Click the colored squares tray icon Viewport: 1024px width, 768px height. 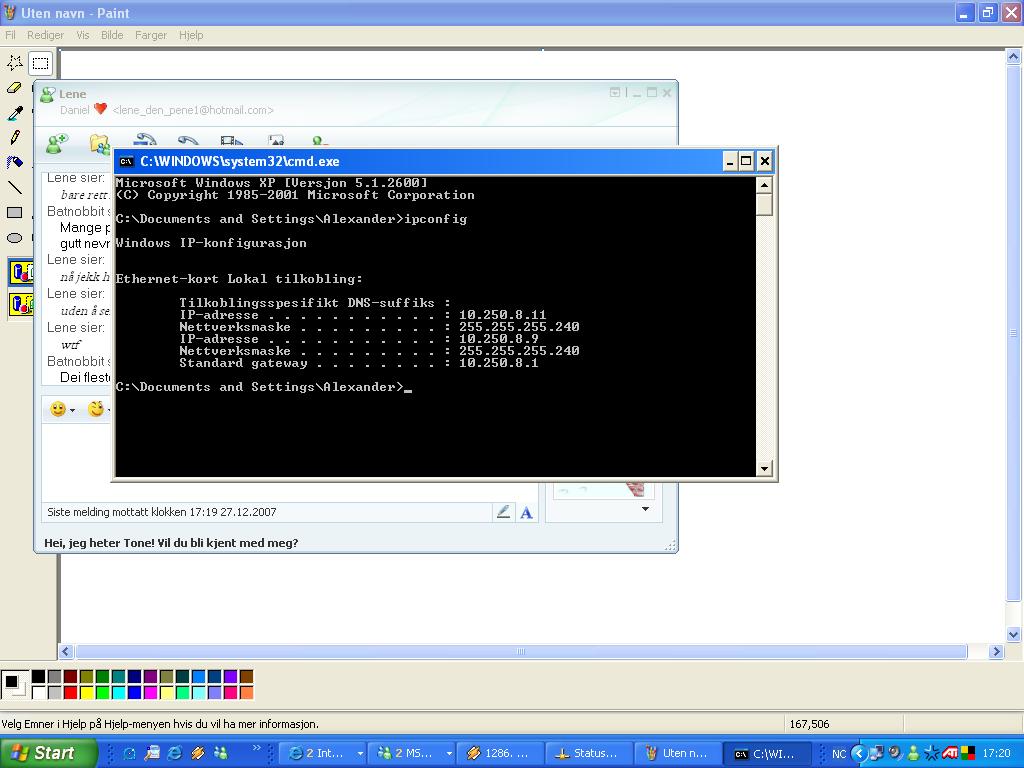[x=968, y=754]
